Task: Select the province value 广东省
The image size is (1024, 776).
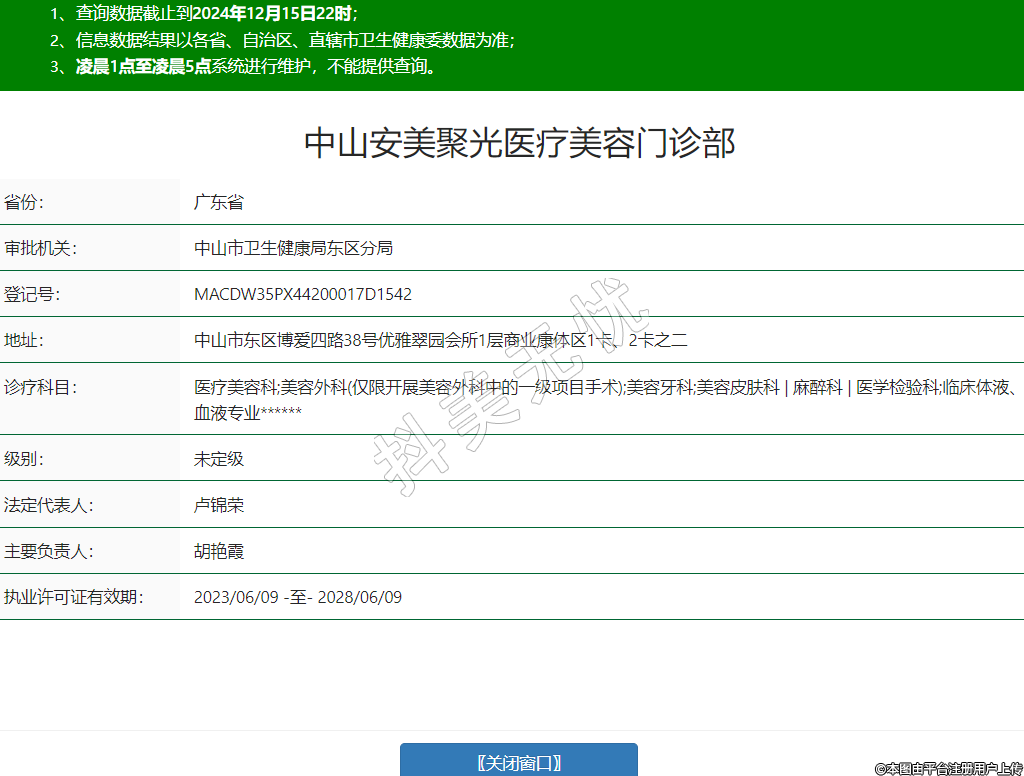Action: coord(219,202)
